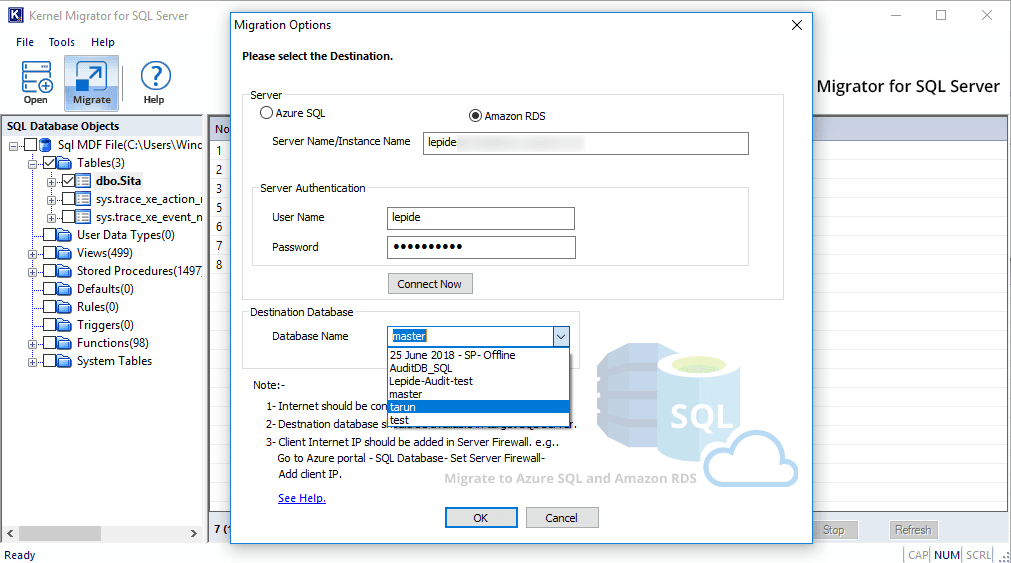The image size is (1011, 563).
Task: Select the Amazon RDS radio button
Action: pyautogui.click(x=475, y=115)
